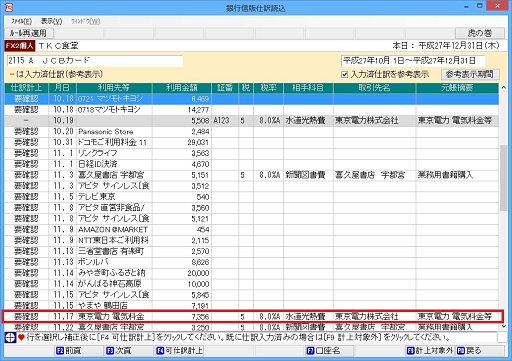Click the 証番 column header

tap(225, 88)
